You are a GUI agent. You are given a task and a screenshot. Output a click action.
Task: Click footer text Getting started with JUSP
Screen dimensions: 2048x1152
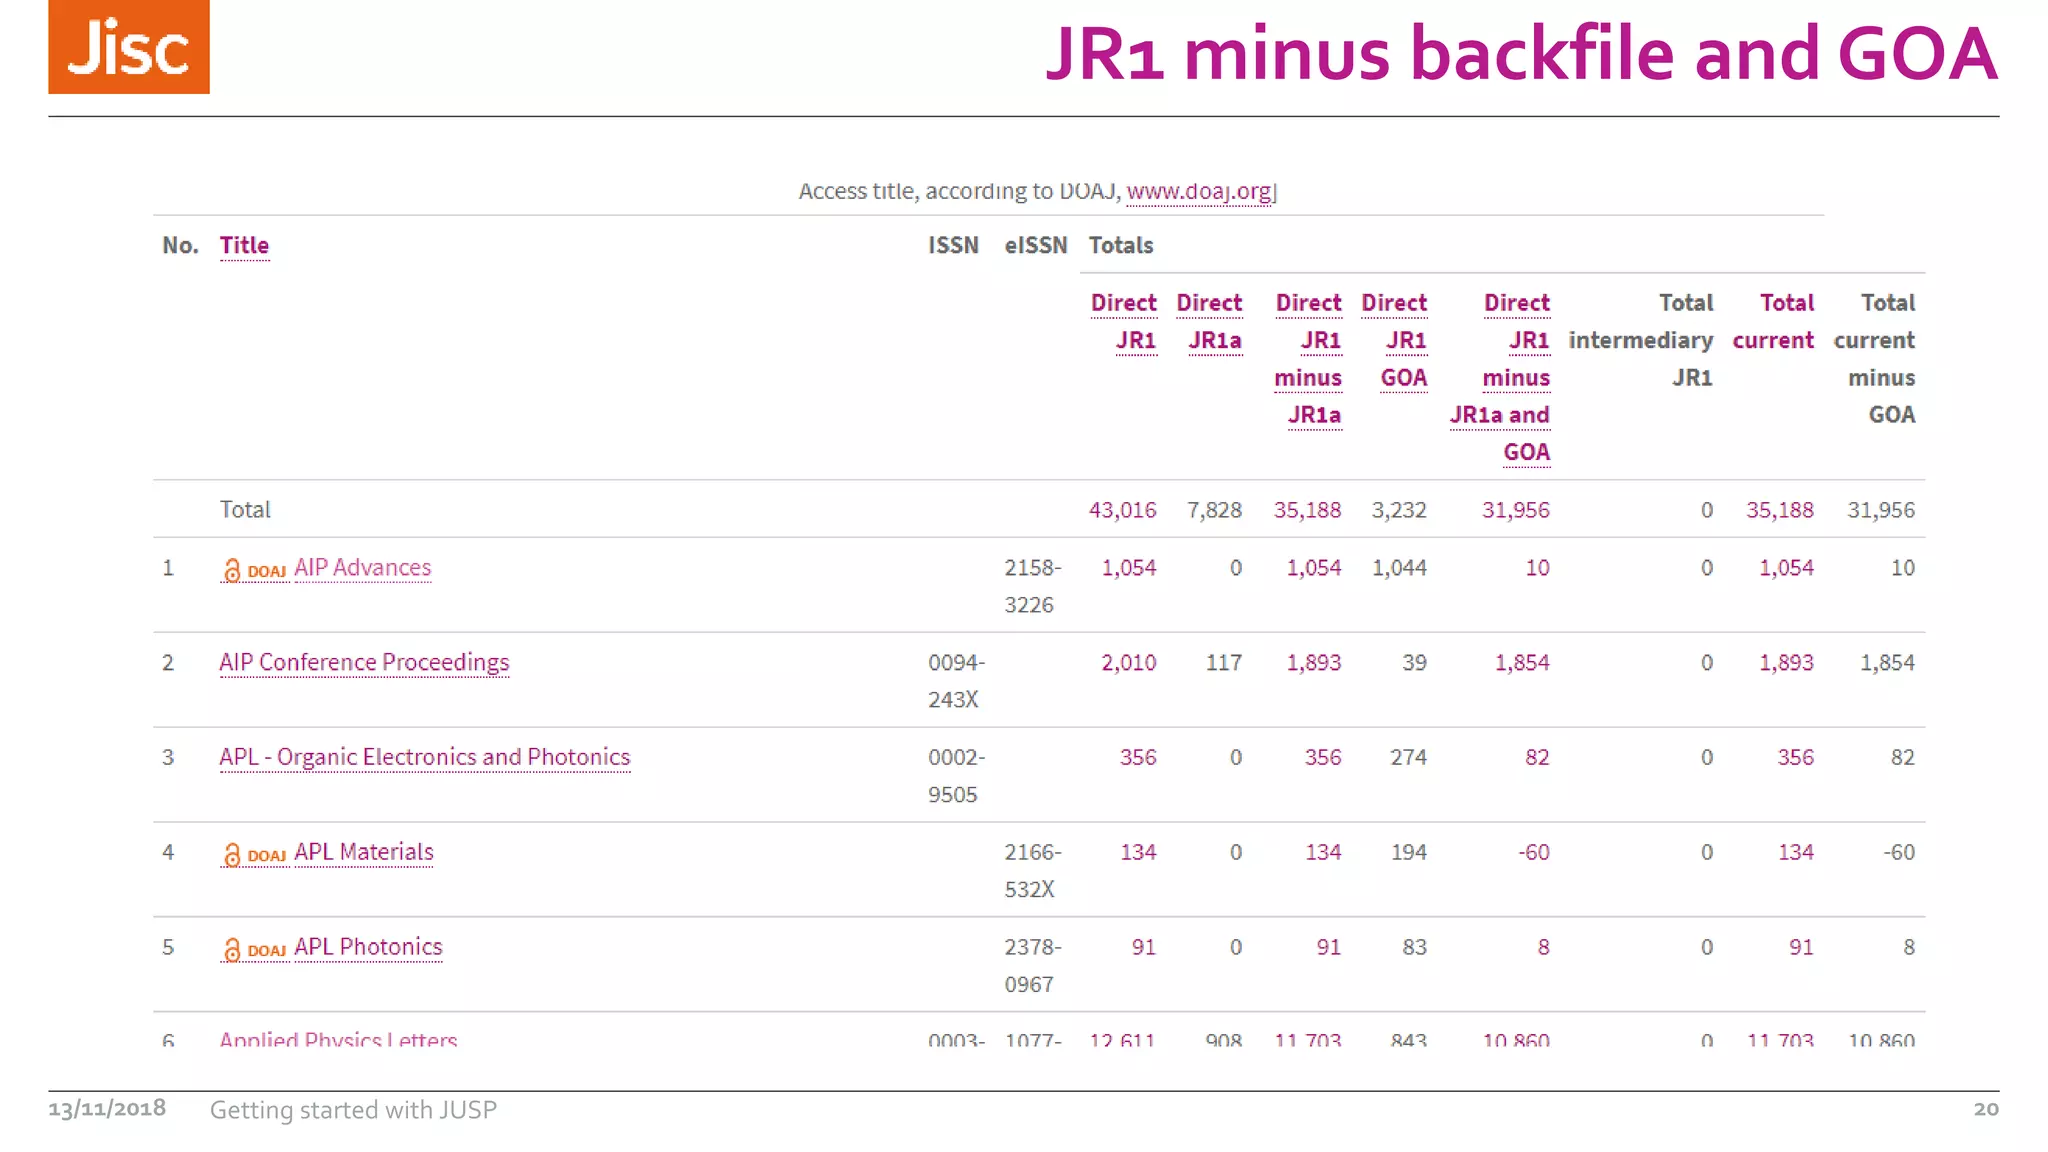tap(353, 1110)
